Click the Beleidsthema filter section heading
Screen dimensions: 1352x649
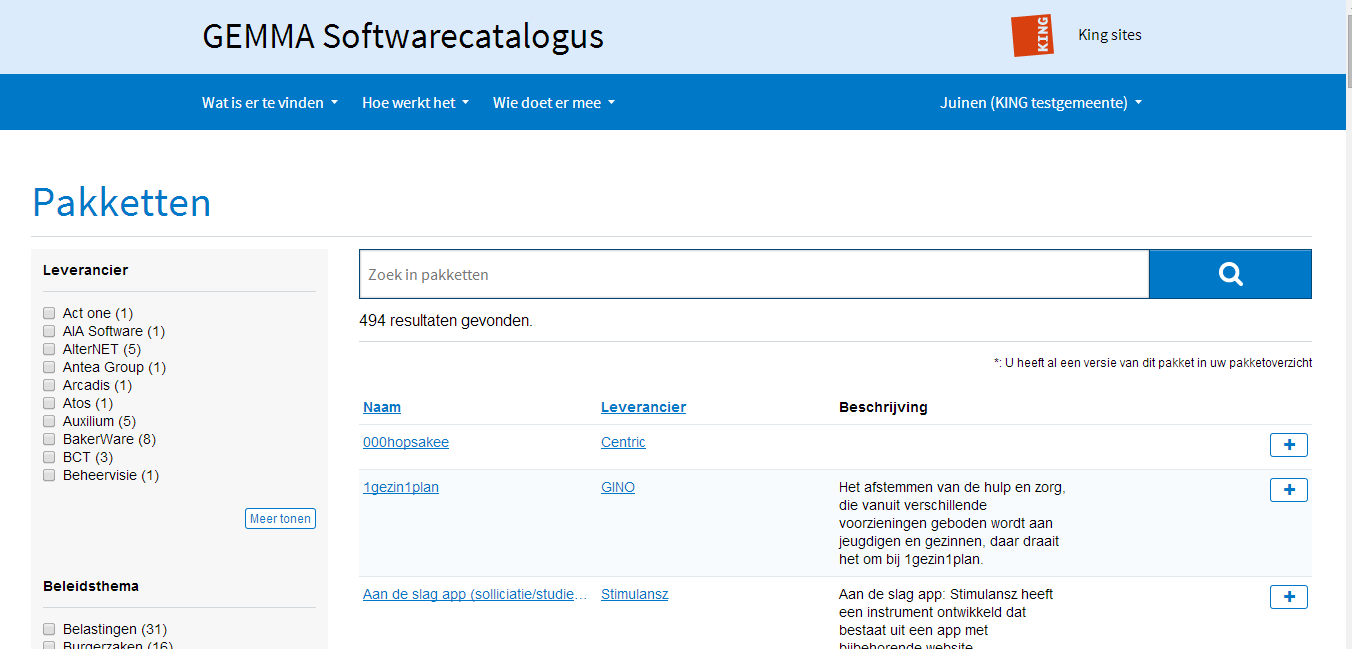91,586
